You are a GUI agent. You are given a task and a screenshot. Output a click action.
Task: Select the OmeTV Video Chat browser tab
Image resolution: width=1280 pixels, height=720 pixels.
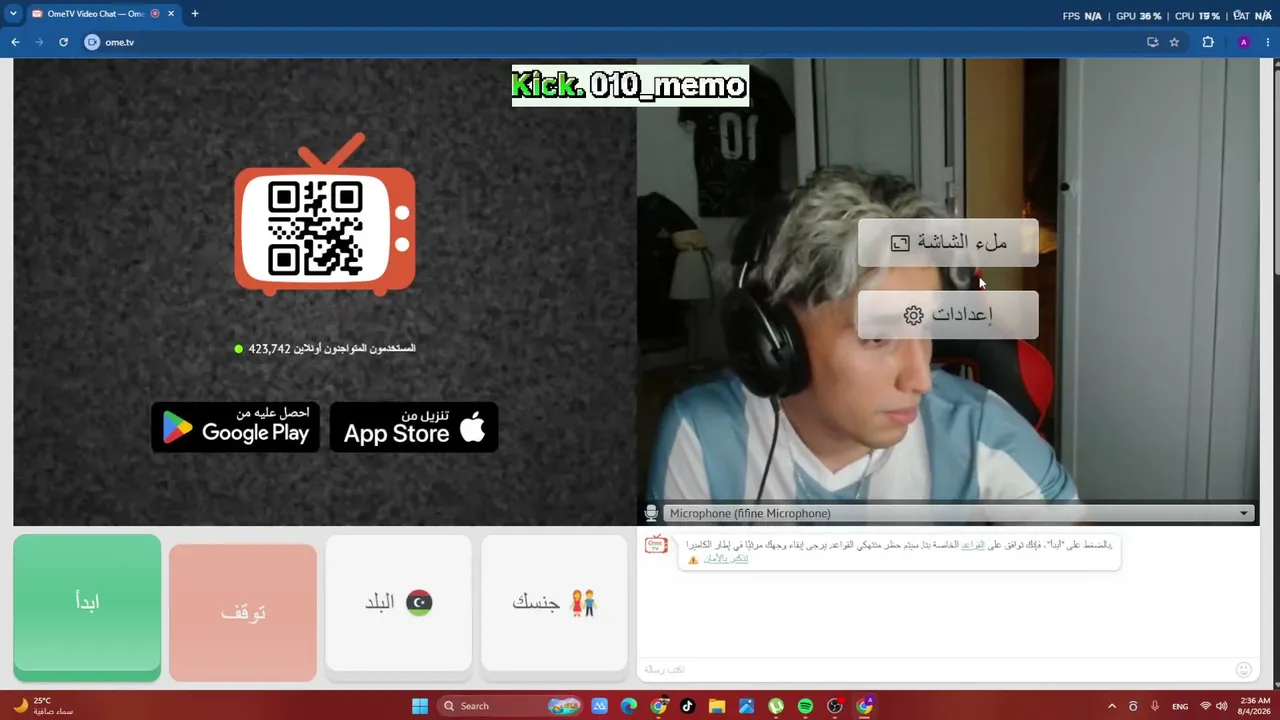[96, 14]
